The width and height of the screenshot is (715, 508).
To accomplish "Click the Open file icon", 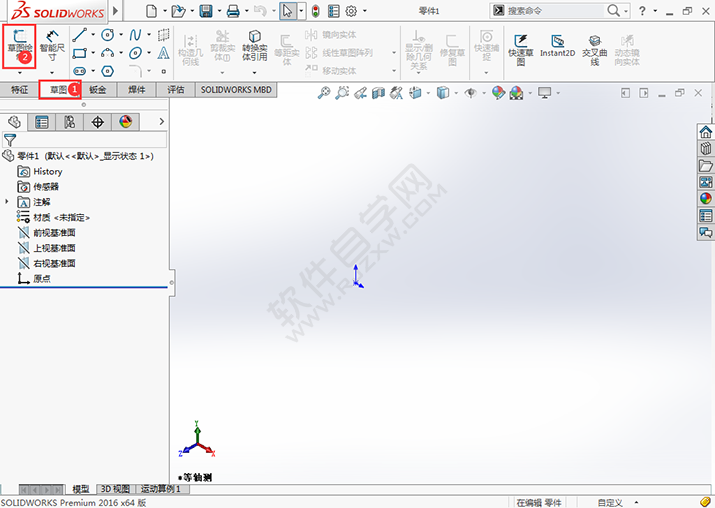I will [x=178, y=10].
